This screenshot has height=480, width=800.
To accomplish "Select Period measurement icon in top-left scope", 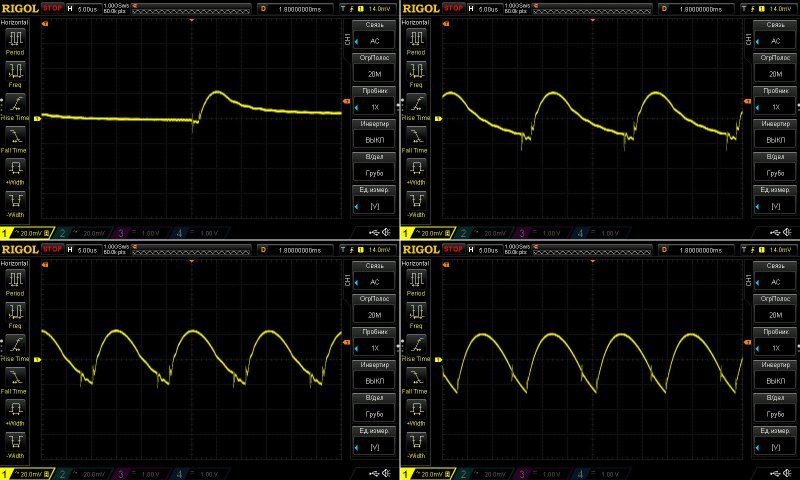I will [16, 39].
